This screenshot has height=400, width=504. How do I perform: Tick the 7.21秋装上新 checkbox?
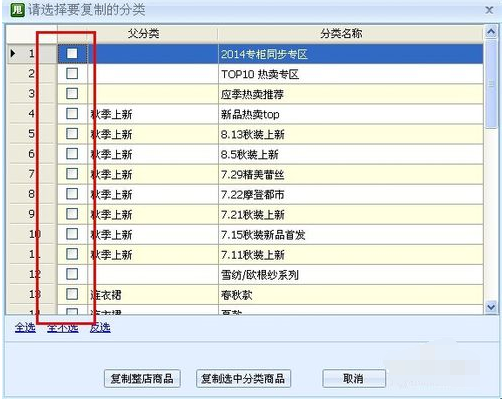pos(72,214)
